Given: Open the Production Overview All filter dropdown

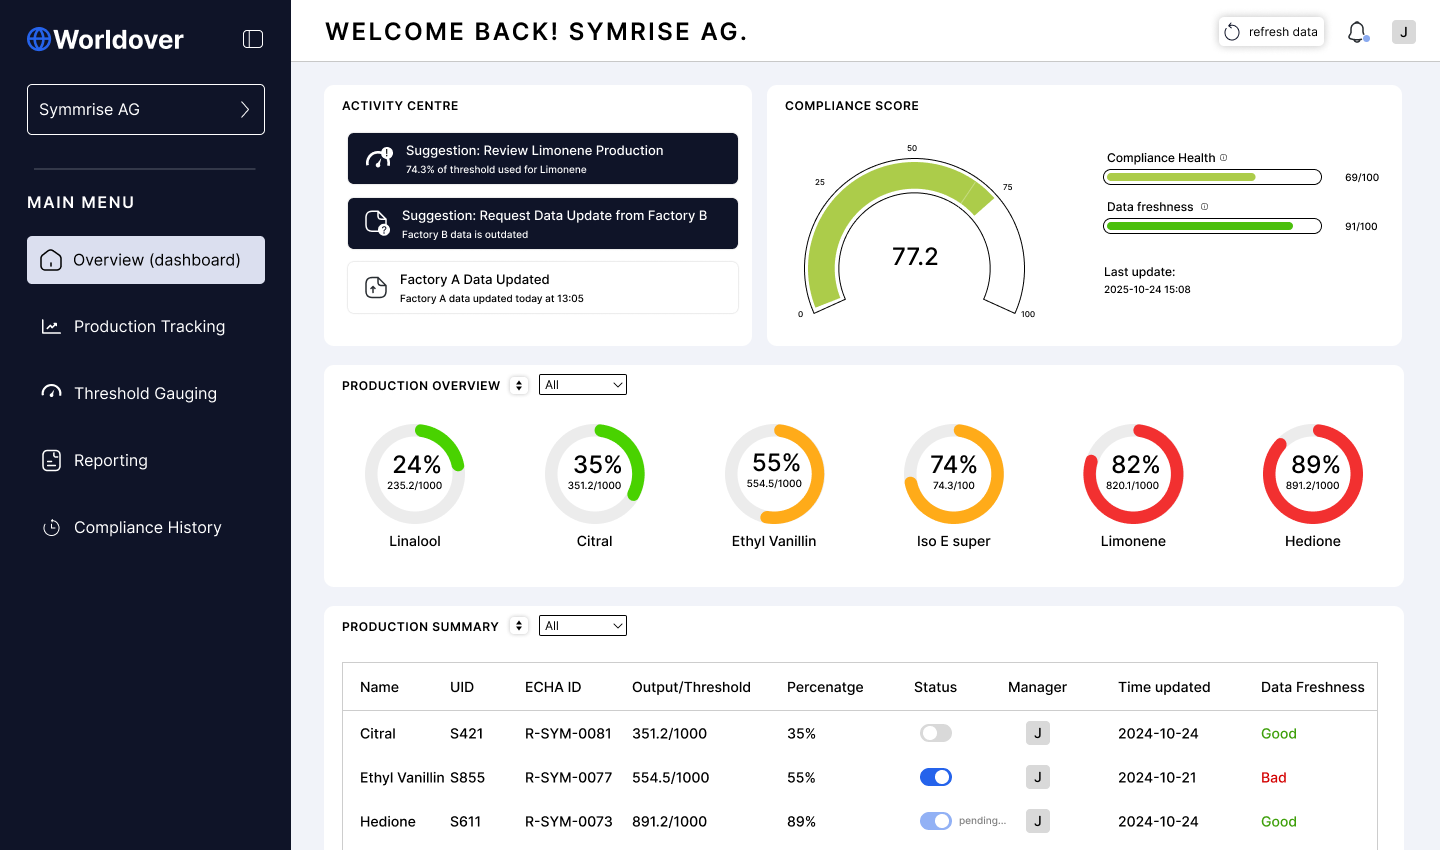Looking at the screenshot, I should pos(583,385).
